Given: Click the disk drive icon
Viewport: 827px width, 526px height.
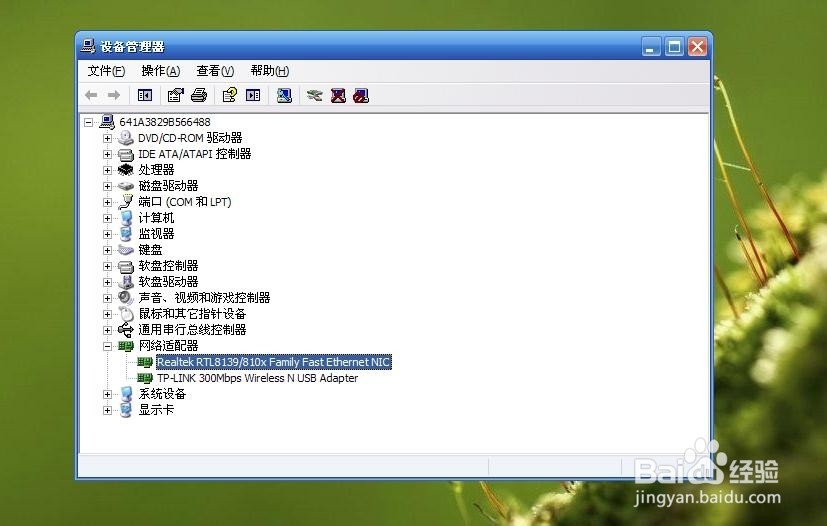Looking at the screenshot, I should point(126,186).
